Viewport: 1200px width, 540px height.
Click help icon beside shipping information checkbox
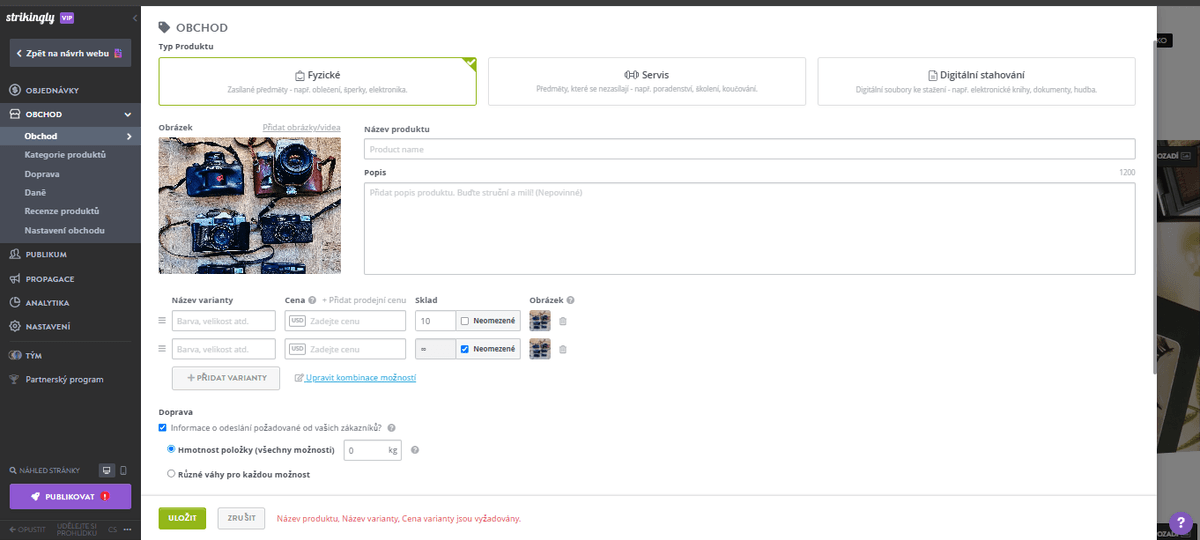click(x=392, y=428)
